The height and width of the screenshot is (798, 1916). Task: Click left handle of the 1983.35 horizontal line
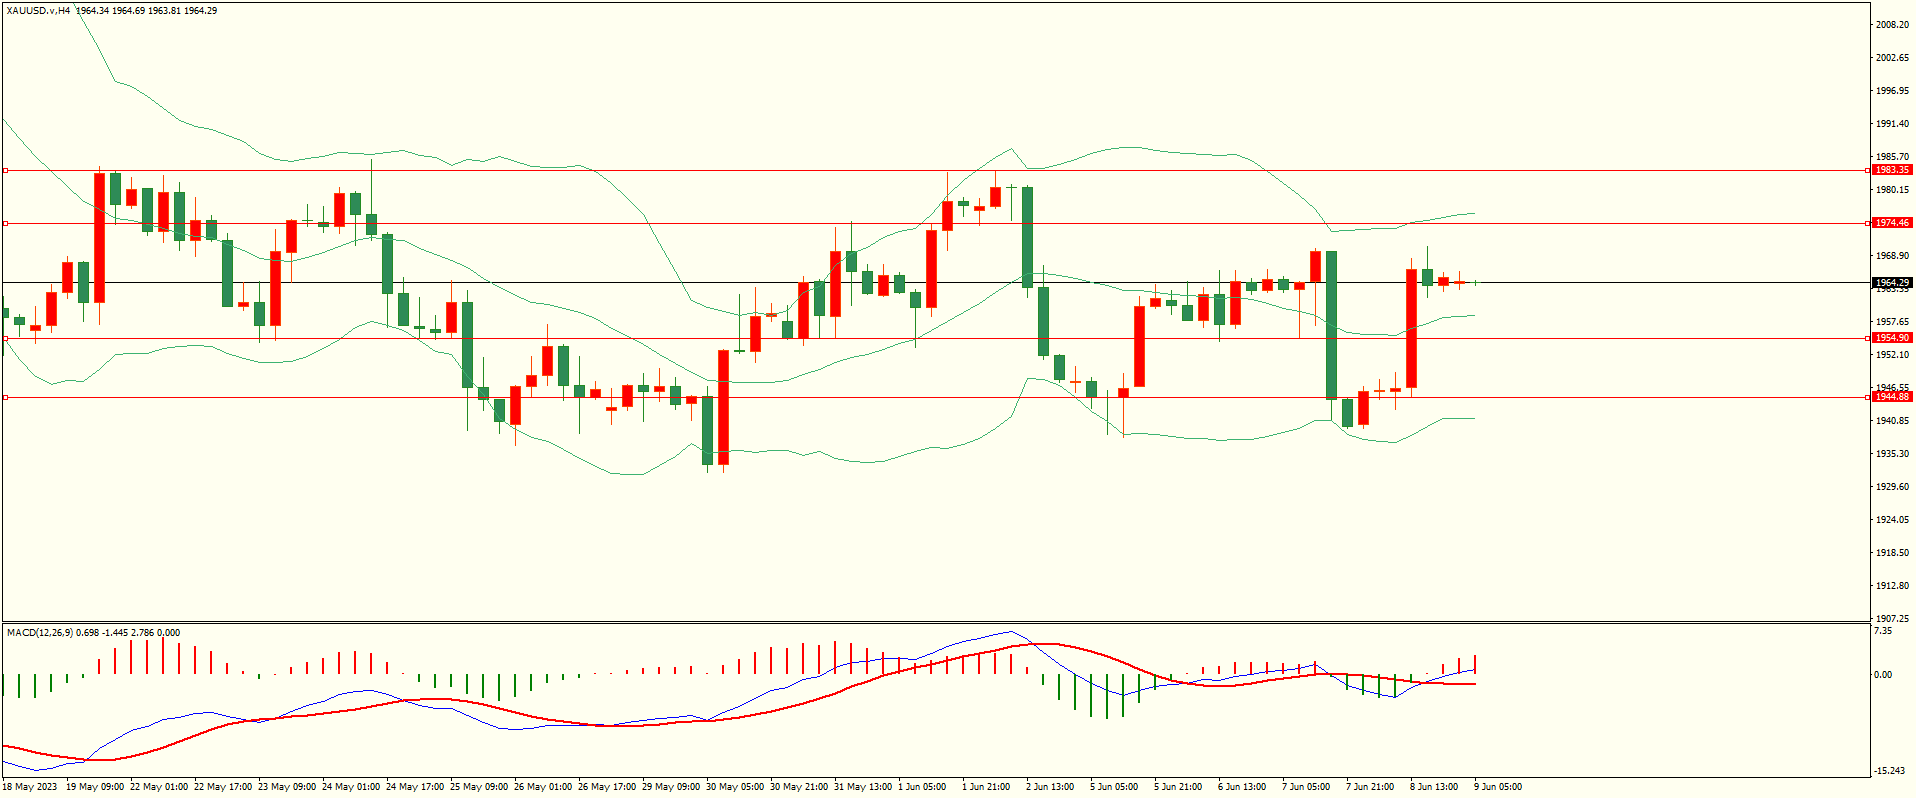[x=5, y=170]
